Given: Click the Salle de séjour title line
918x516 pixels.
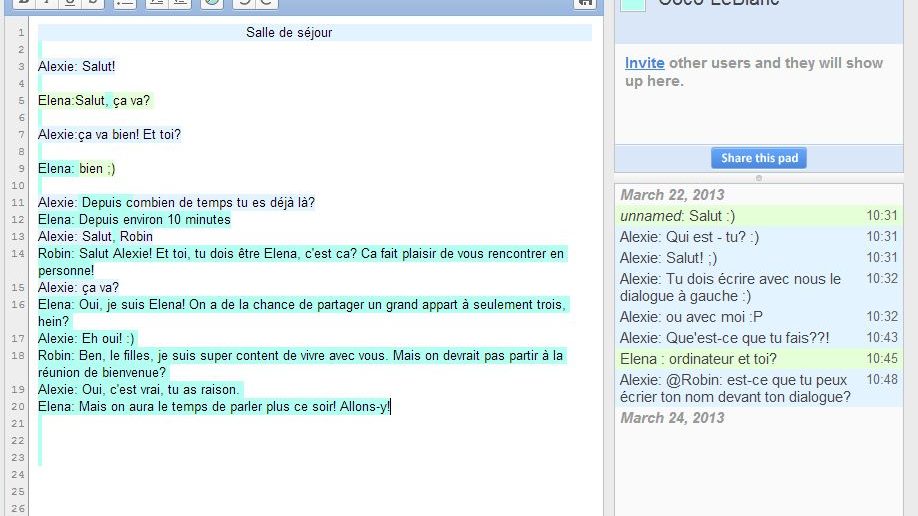Looking at the screenshot, I should [x=289, y=33].
